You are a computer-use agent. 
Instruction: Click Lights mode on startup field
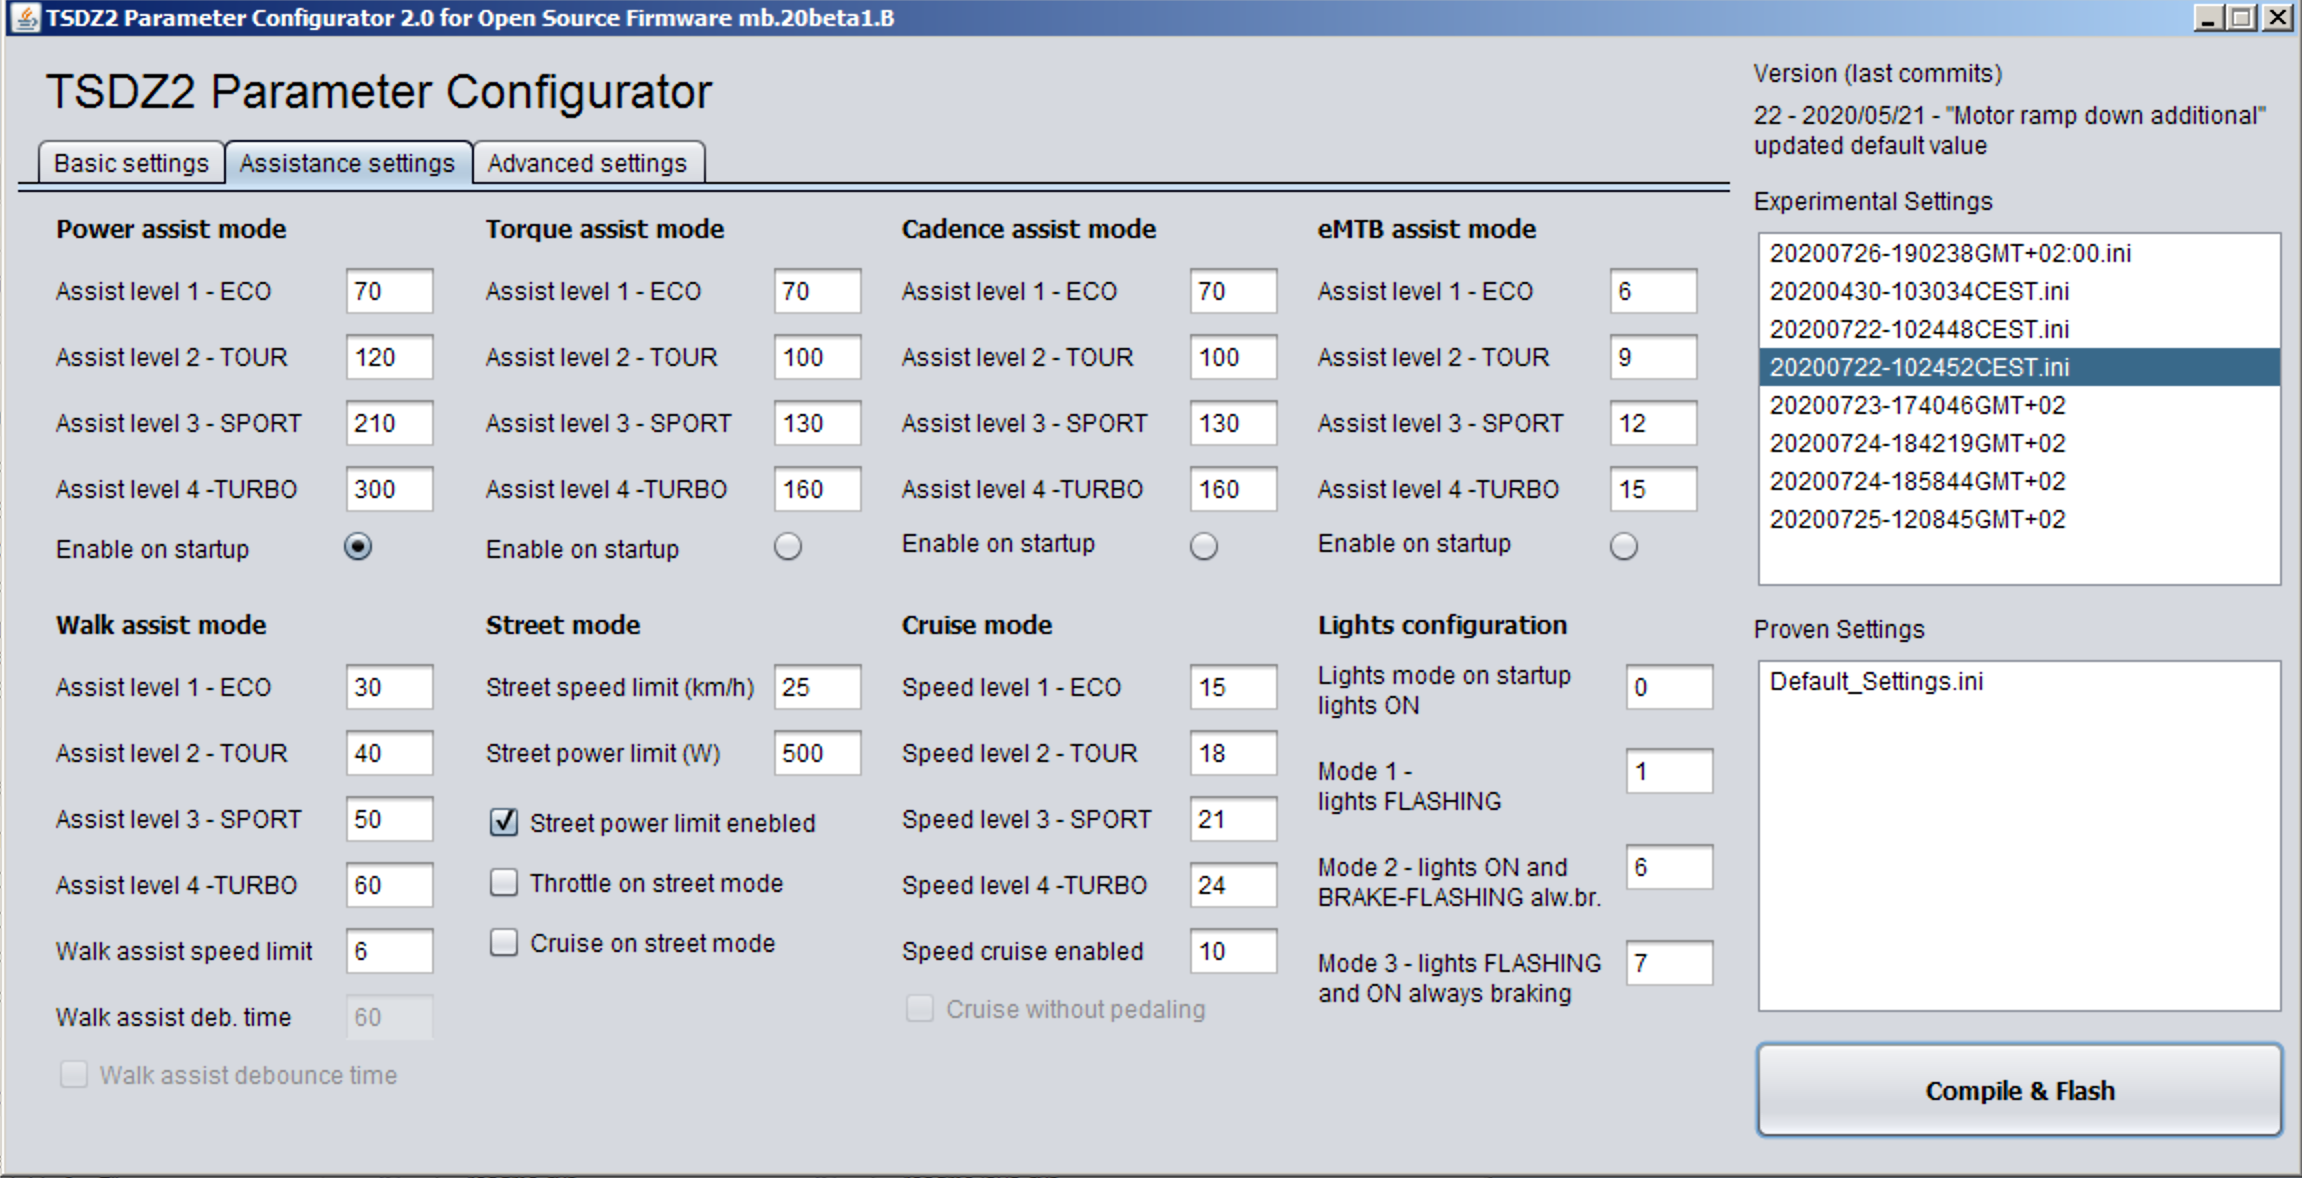[x=1670, y=687]
